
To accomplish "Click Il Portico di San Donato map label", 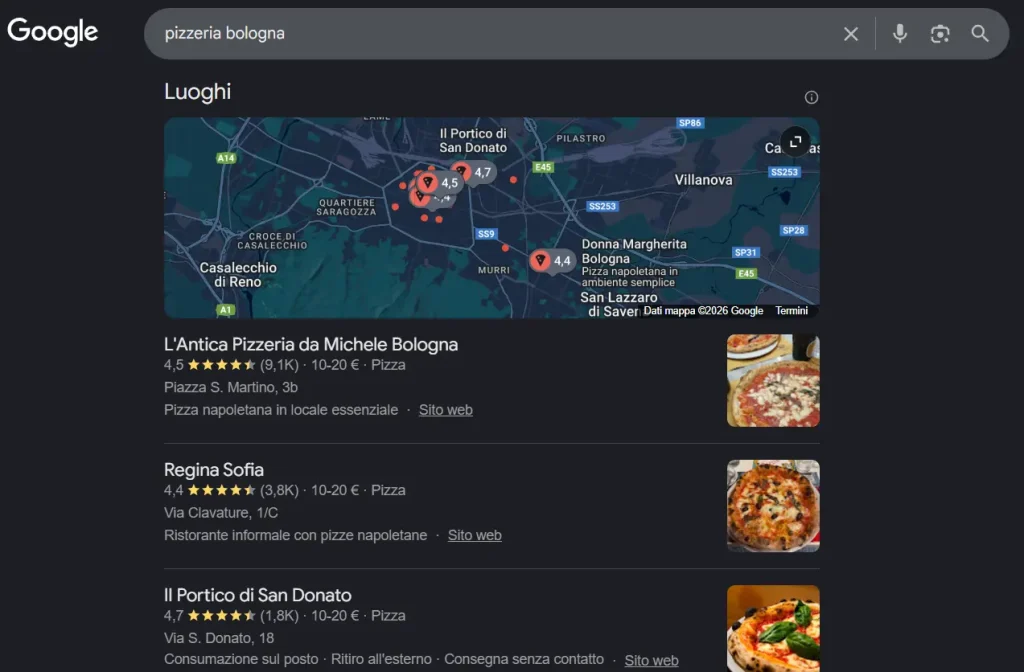I will point(473,140).
